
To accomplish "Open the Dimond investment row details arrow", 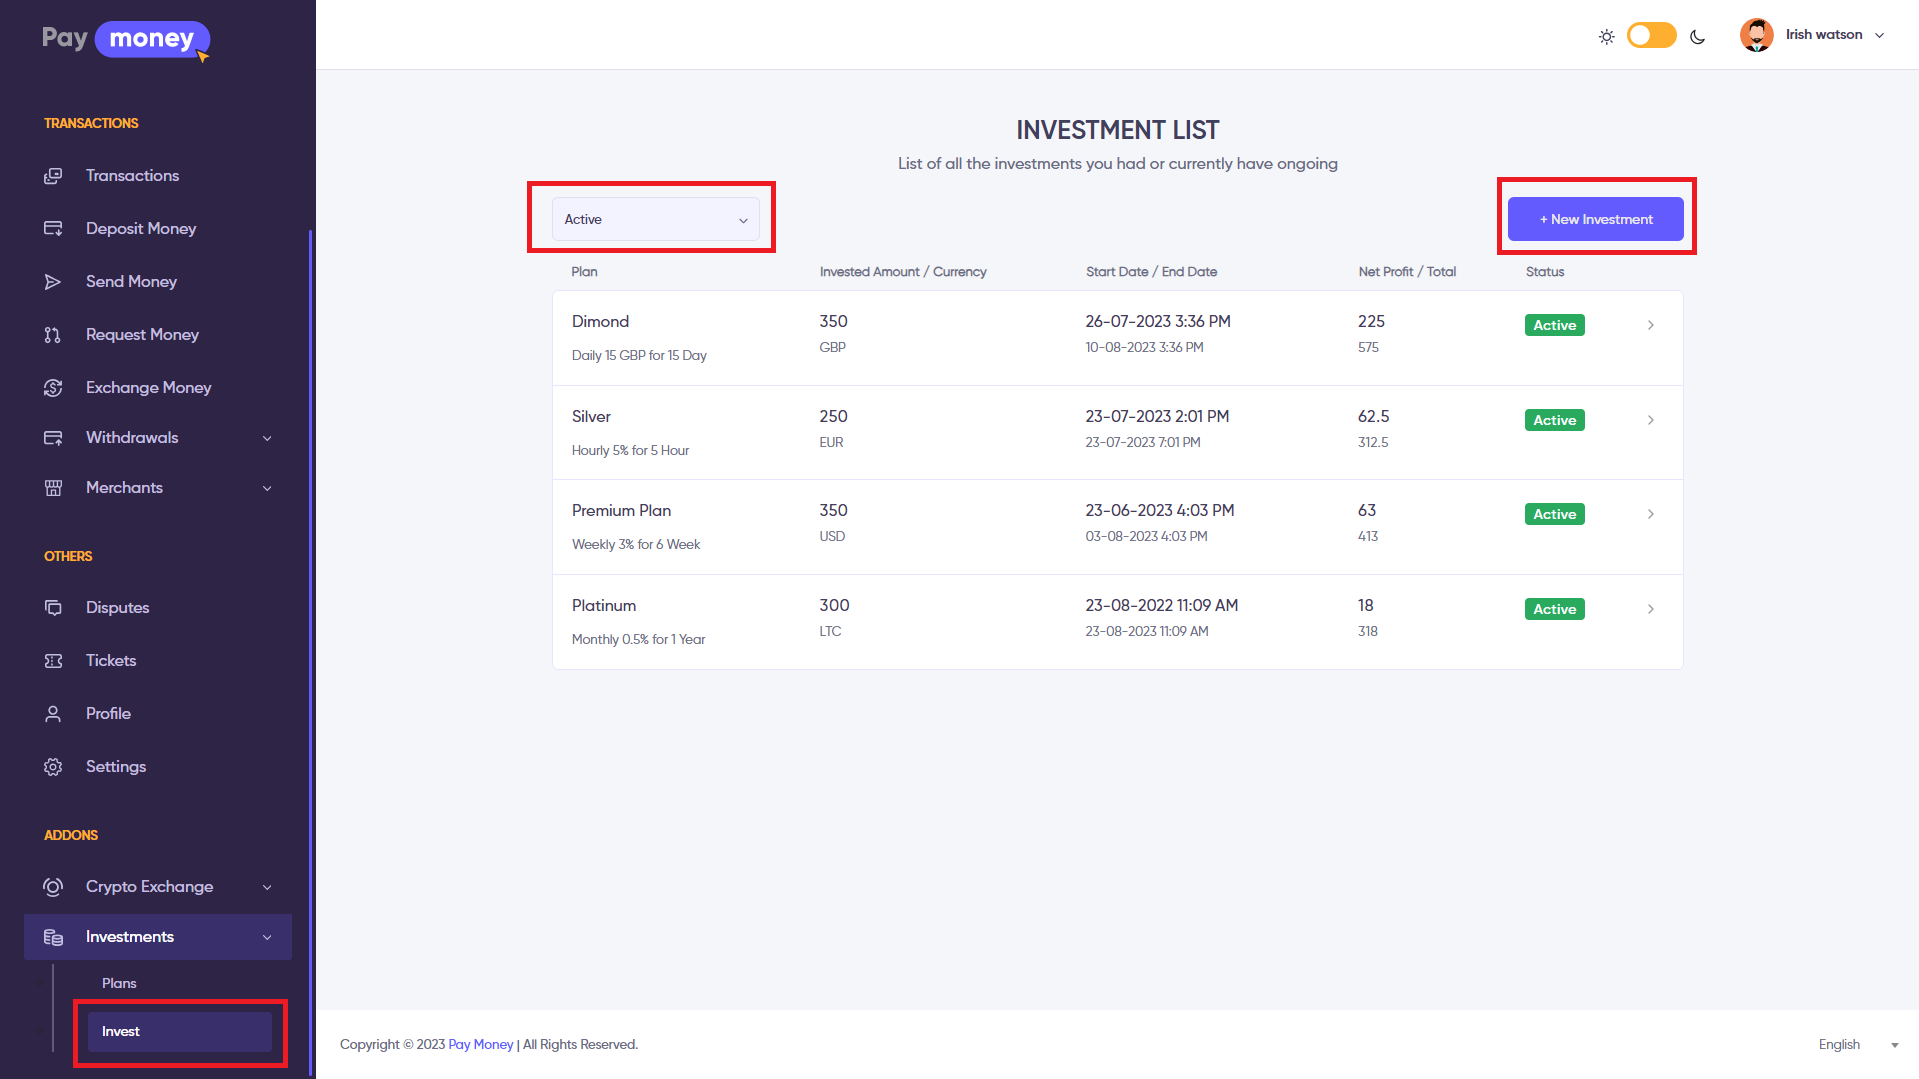I will pyautogui.click(x=1650, y=325).
